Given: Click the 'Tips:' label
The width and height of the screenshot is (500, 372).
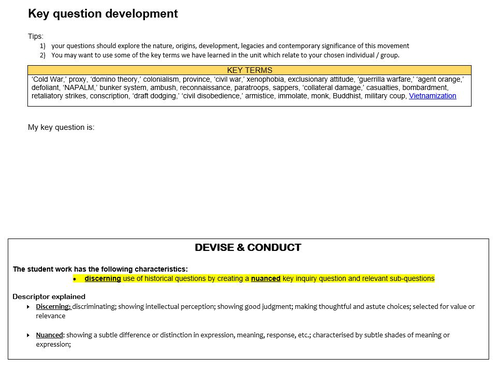Looking at the screenshot, I should (36, 36).
